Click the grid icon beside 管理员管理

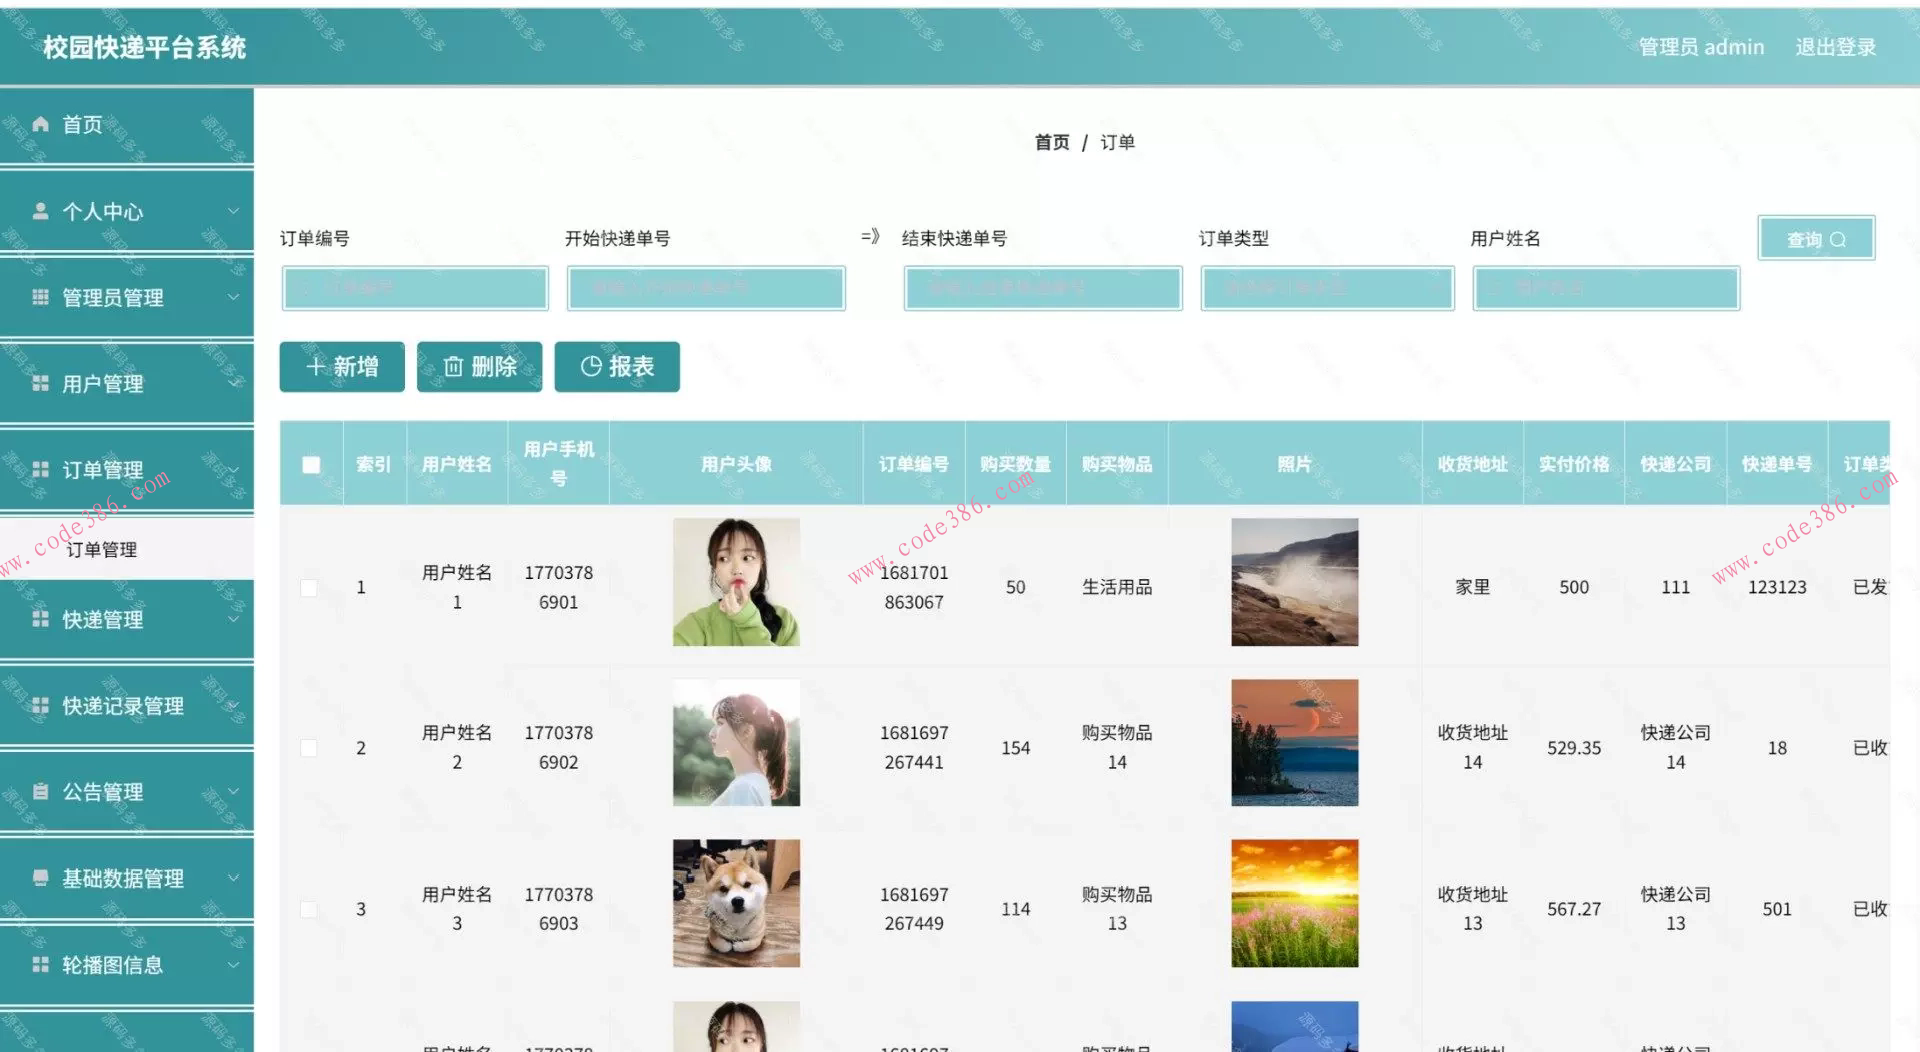(40, 296)
